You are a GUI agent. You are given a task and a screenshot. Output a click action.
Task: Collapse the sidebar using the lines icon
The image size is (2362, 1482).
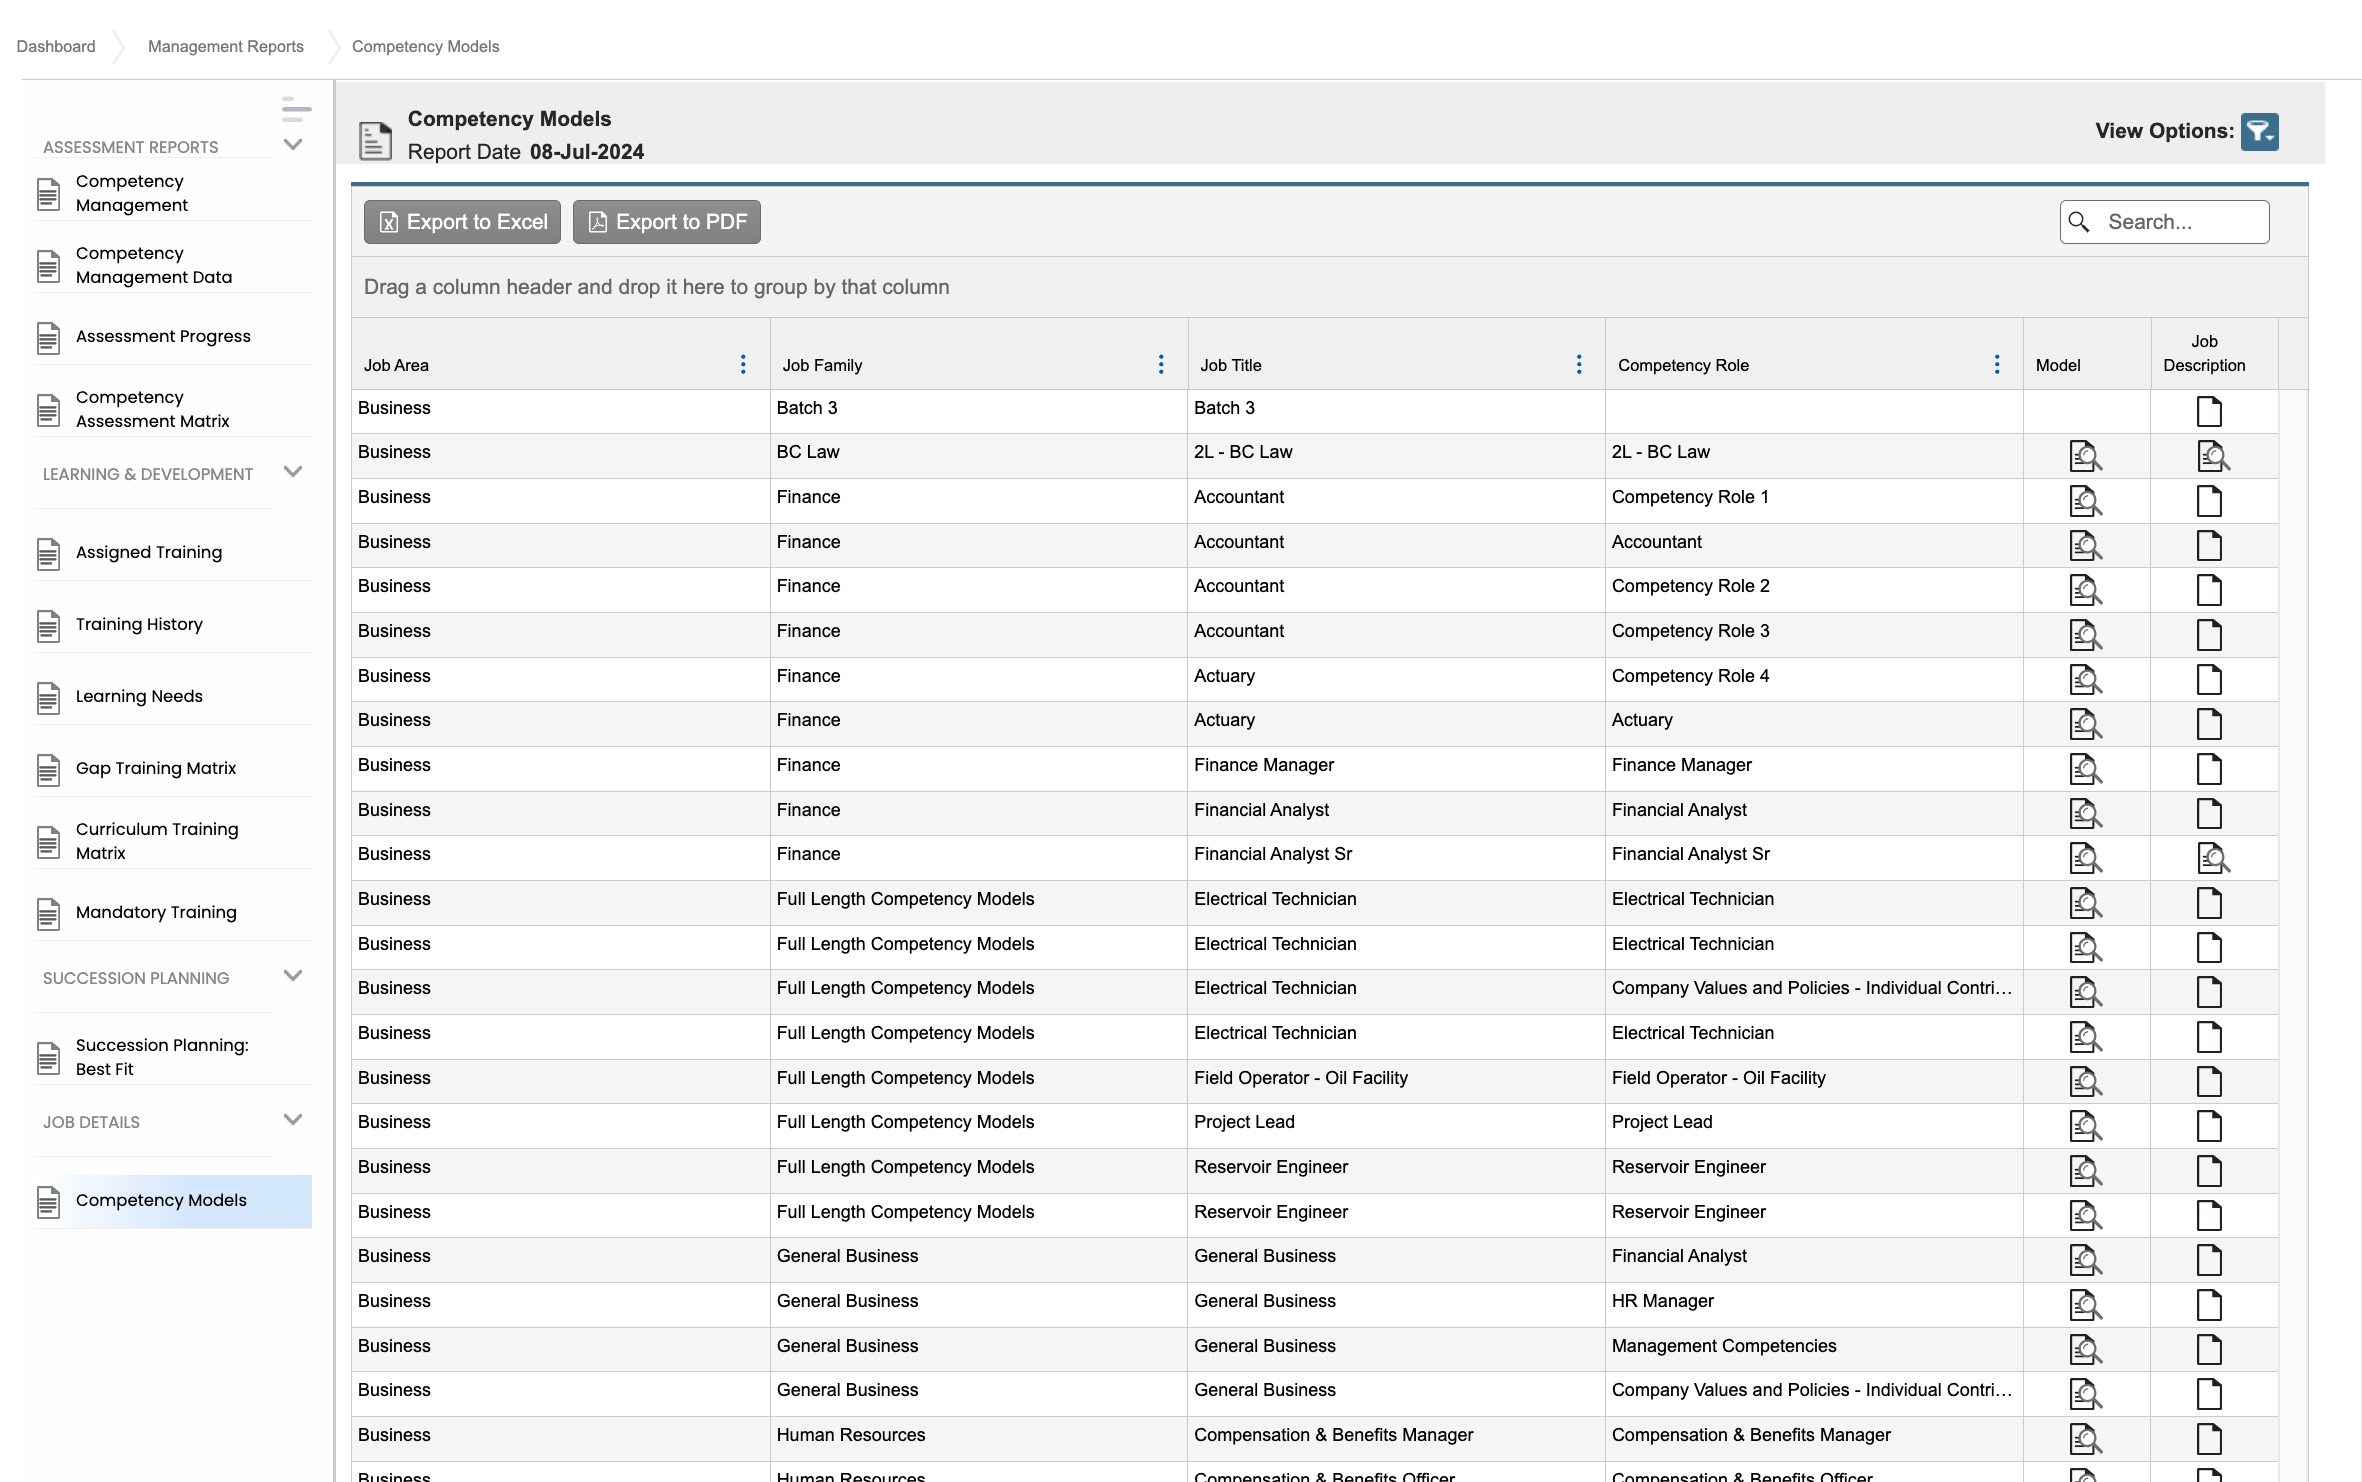click(296, 108)
